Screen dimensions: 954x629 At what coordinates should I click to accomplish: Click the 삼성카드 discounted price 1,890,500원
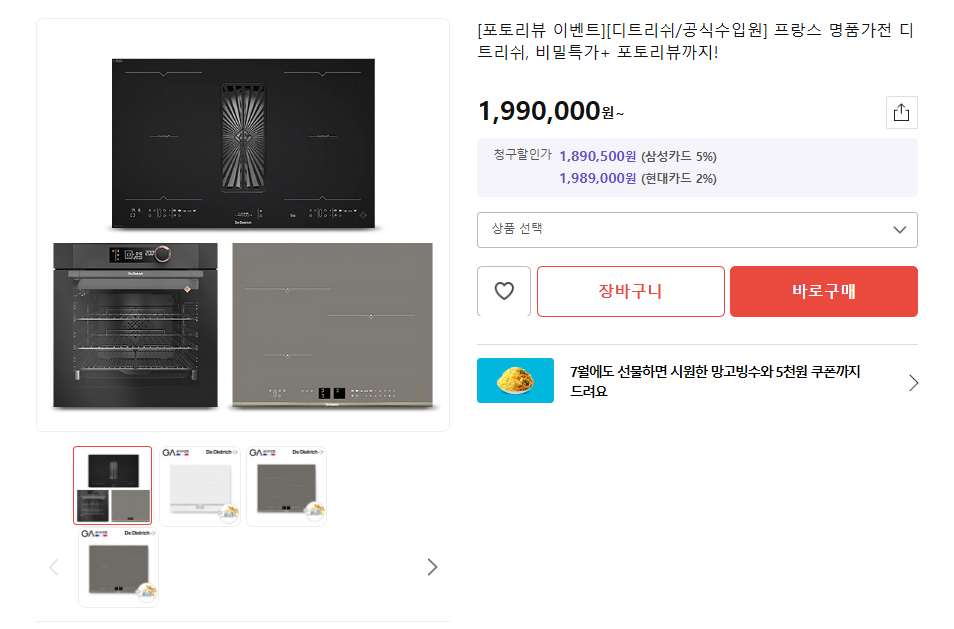[598, 156]
